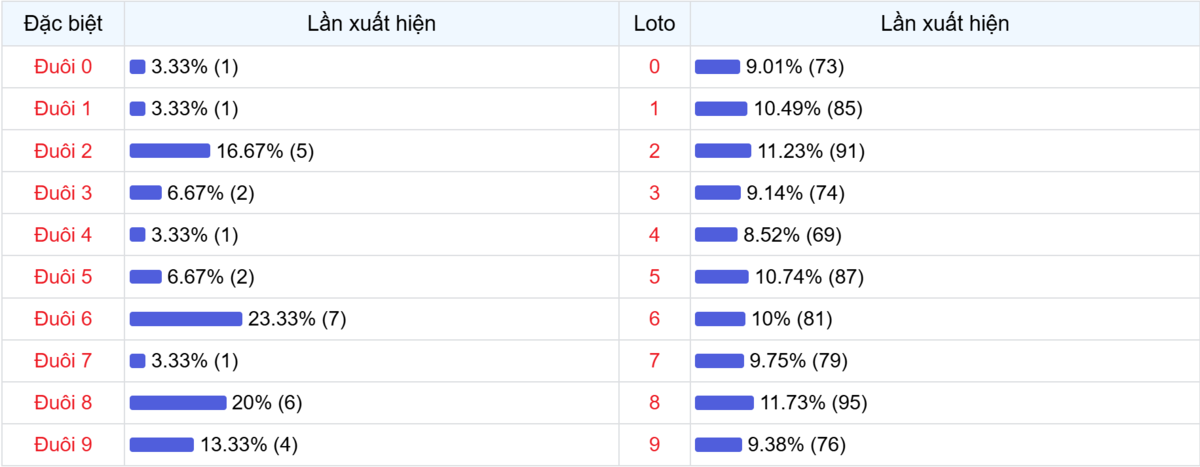1200x467 pixels.
Task: Click the blue bar for Đuôi 6
Action: coord(186,319)
